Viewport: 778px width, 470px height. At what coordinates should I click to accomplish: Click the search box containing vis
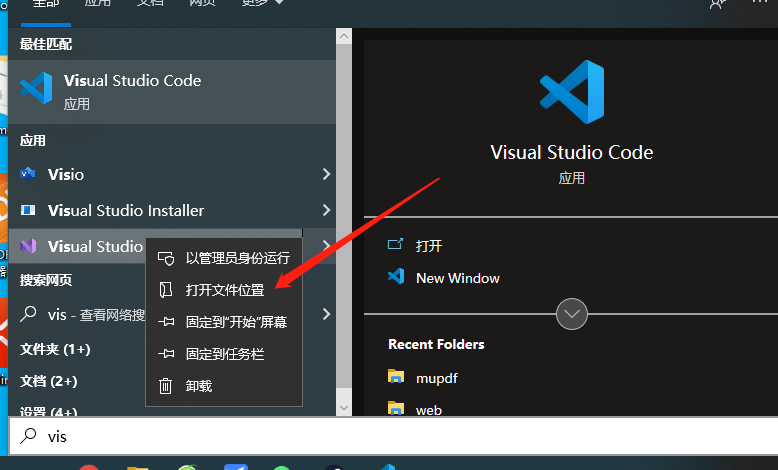393,436
